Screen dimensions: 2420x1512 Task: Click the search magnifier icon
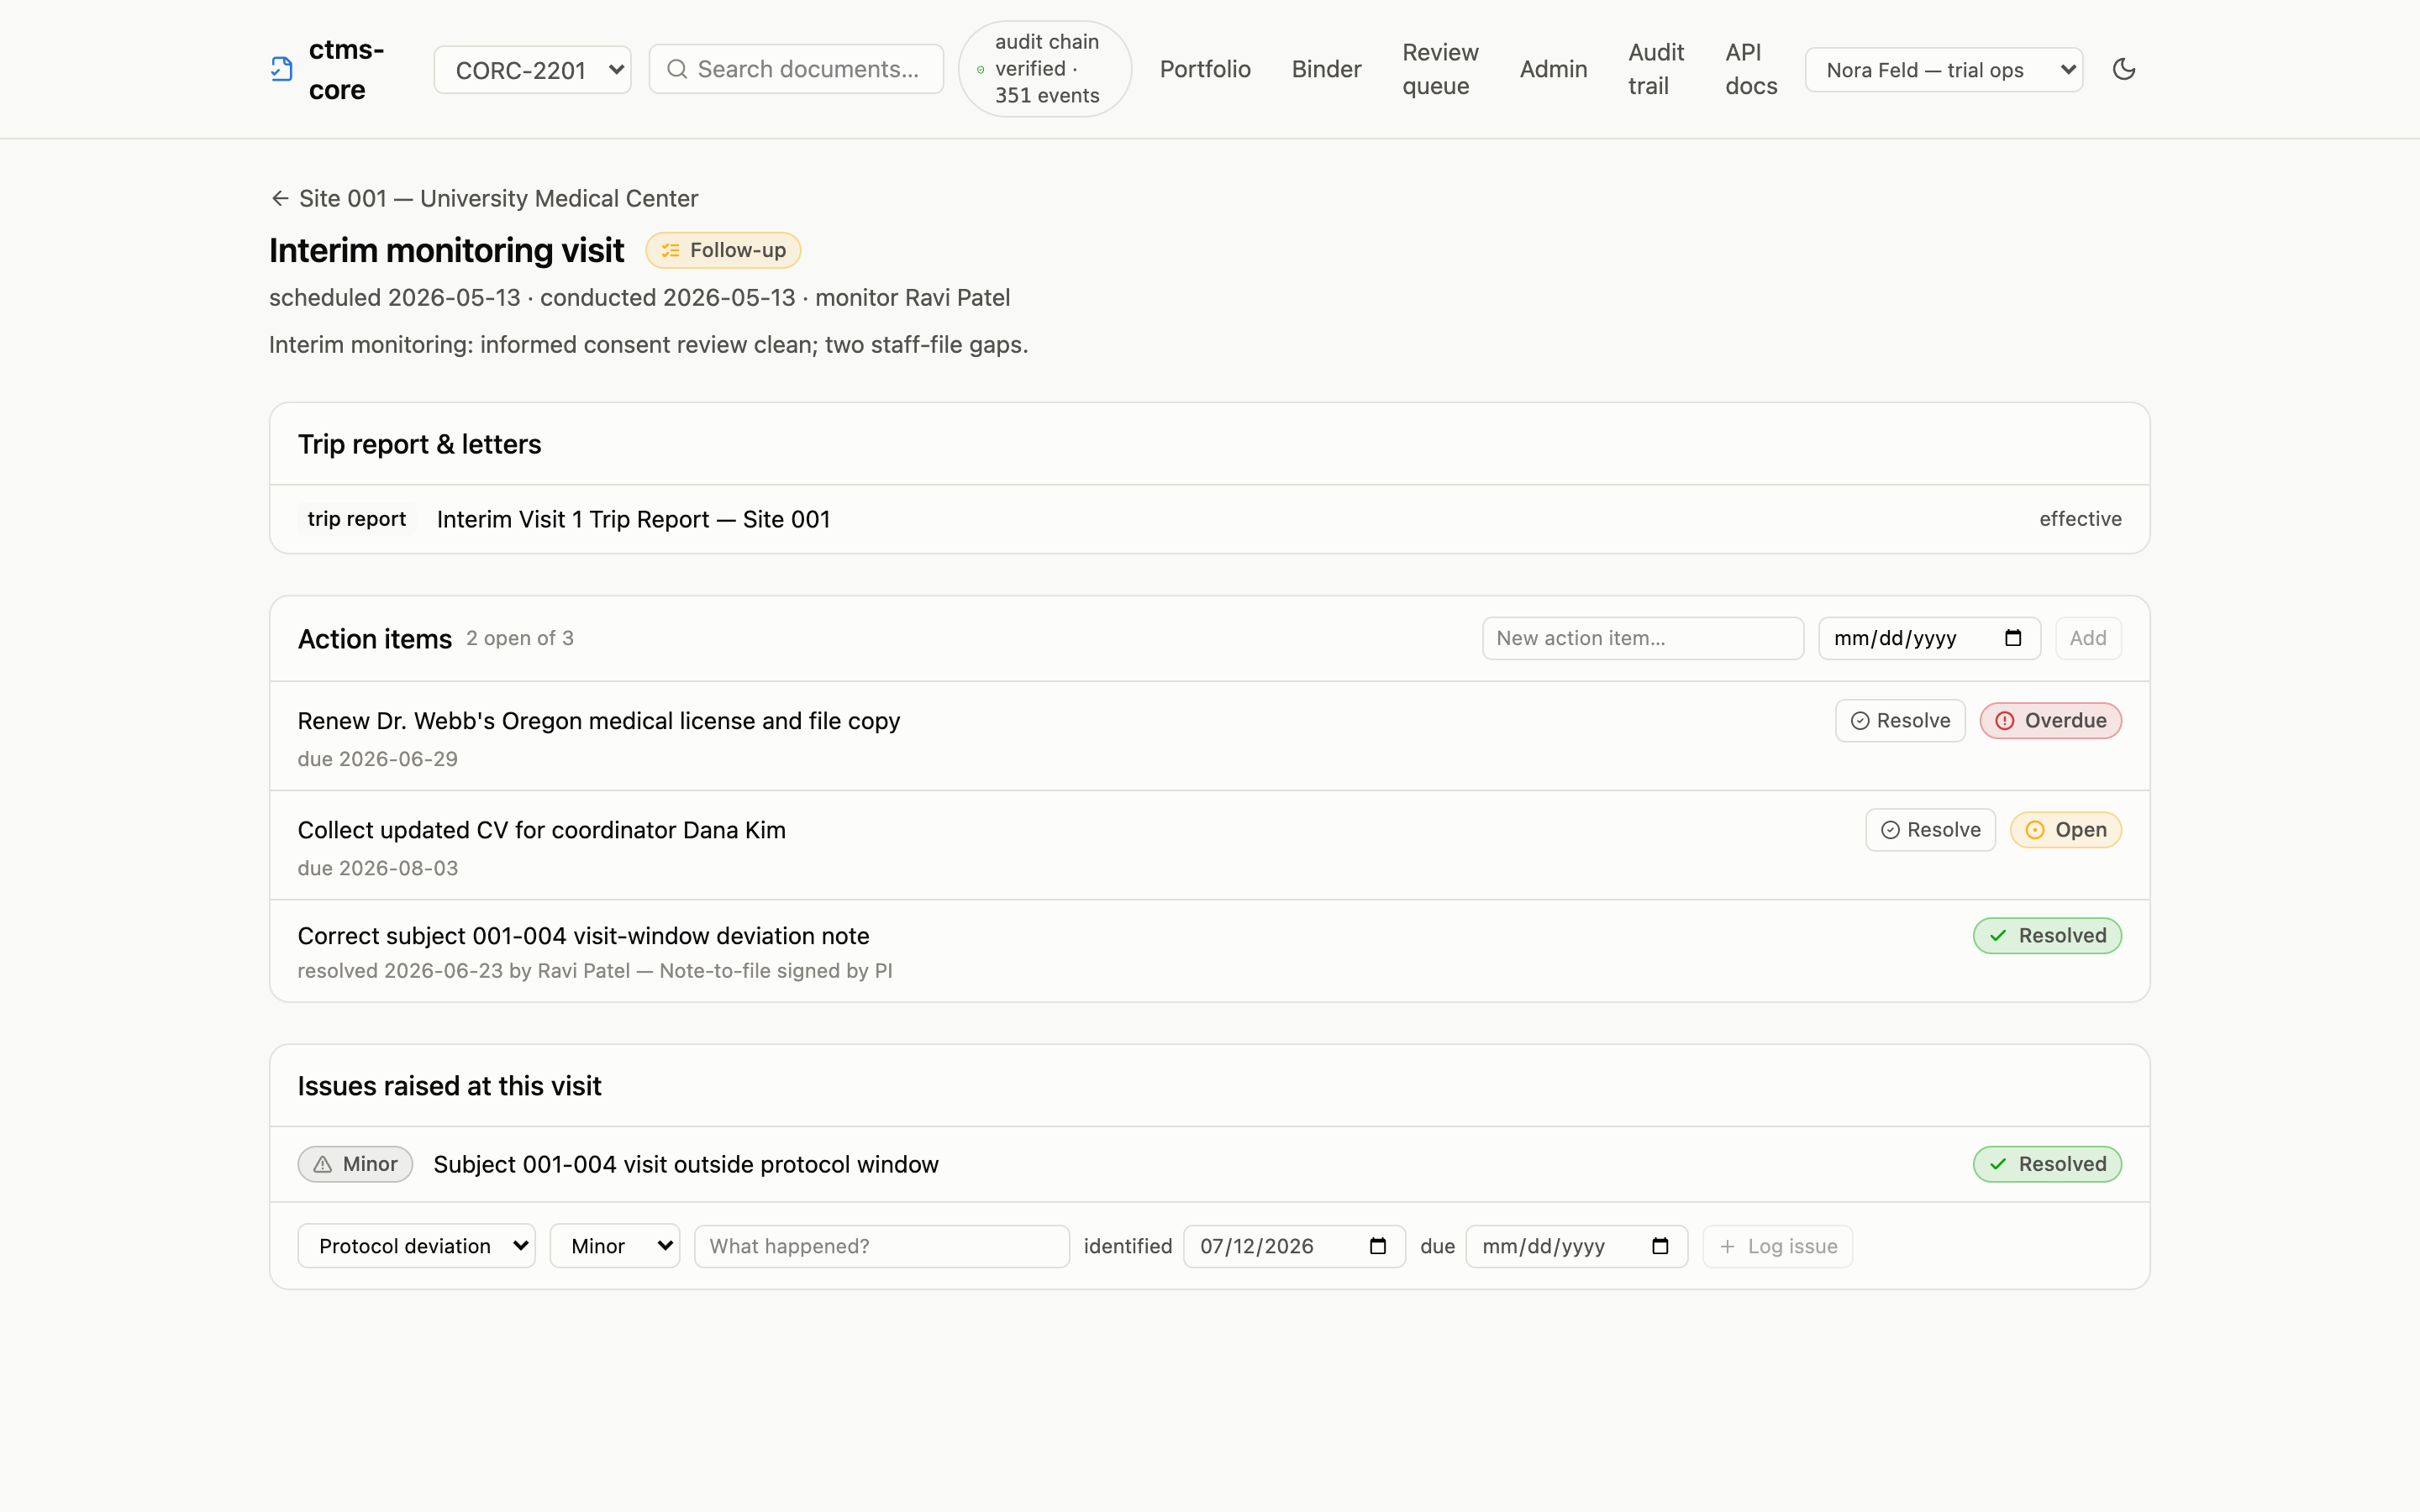click(x=677, y=69)
